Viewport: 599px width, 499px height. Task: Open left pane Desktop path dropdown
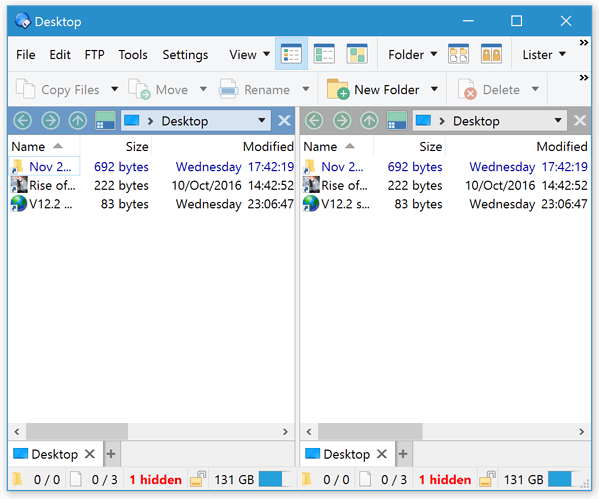[x=262, y=121]
